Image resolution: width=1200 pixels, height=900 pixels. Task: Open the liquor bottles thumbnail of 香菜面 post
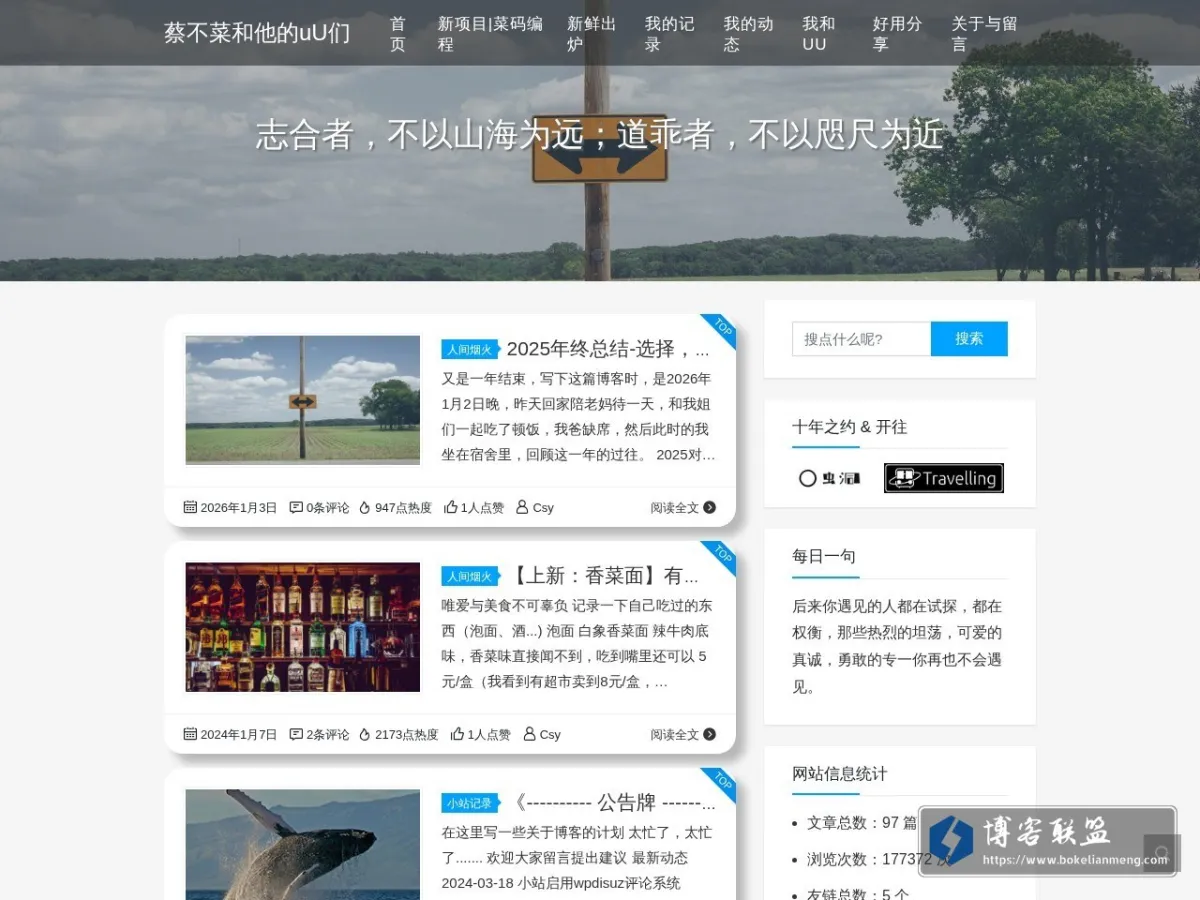(x=303, y=627)
